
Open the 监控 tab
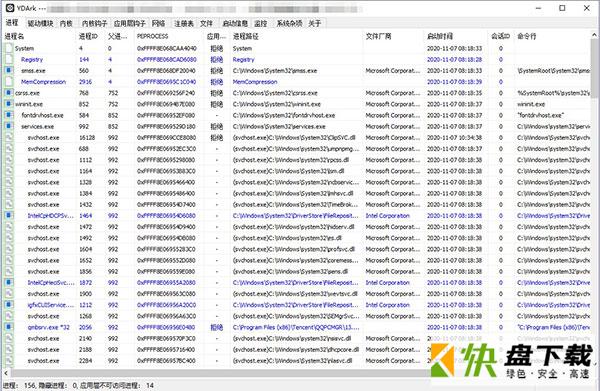click(261, 23)
